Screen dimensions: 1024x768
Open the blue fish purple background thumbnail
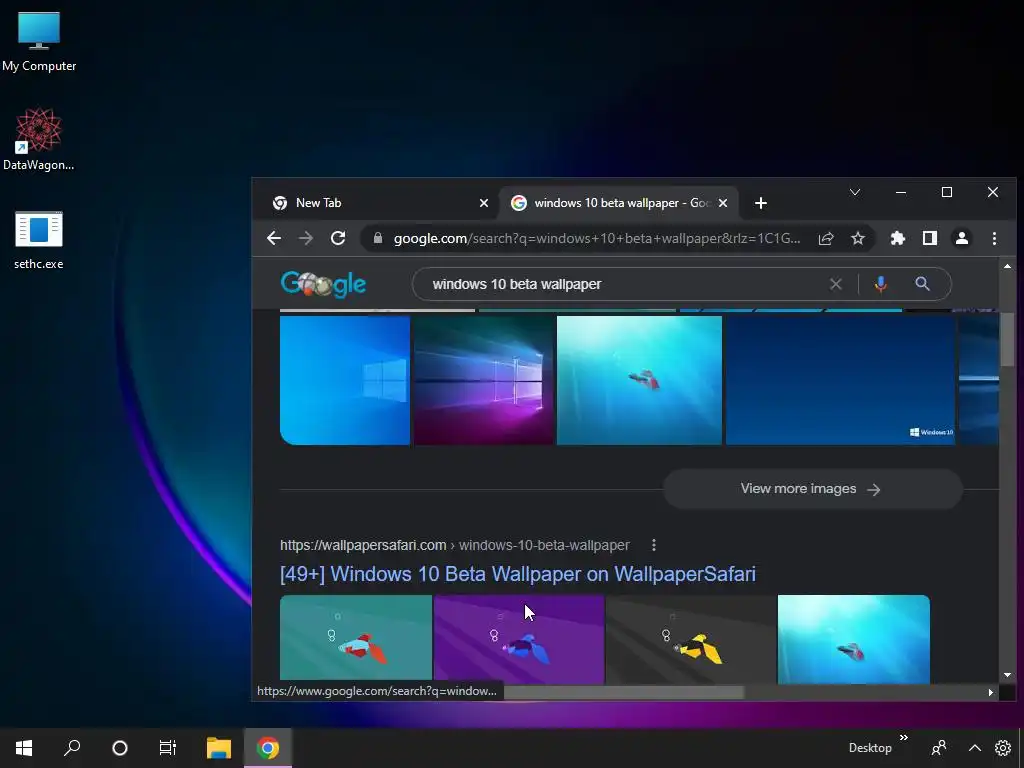pos(519,639)
